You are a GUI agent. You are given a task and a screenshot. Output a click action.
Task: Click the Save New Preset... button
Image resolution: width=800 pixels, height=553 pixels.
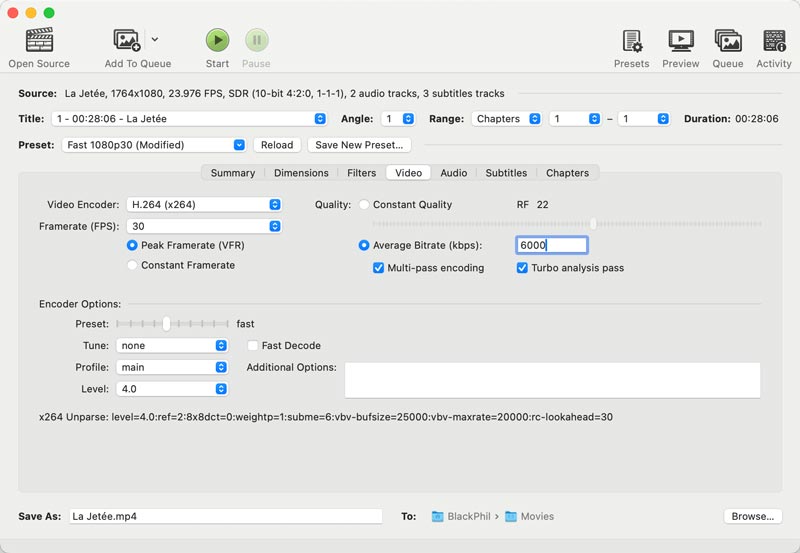pyautogui.click(x=345, y=145)
